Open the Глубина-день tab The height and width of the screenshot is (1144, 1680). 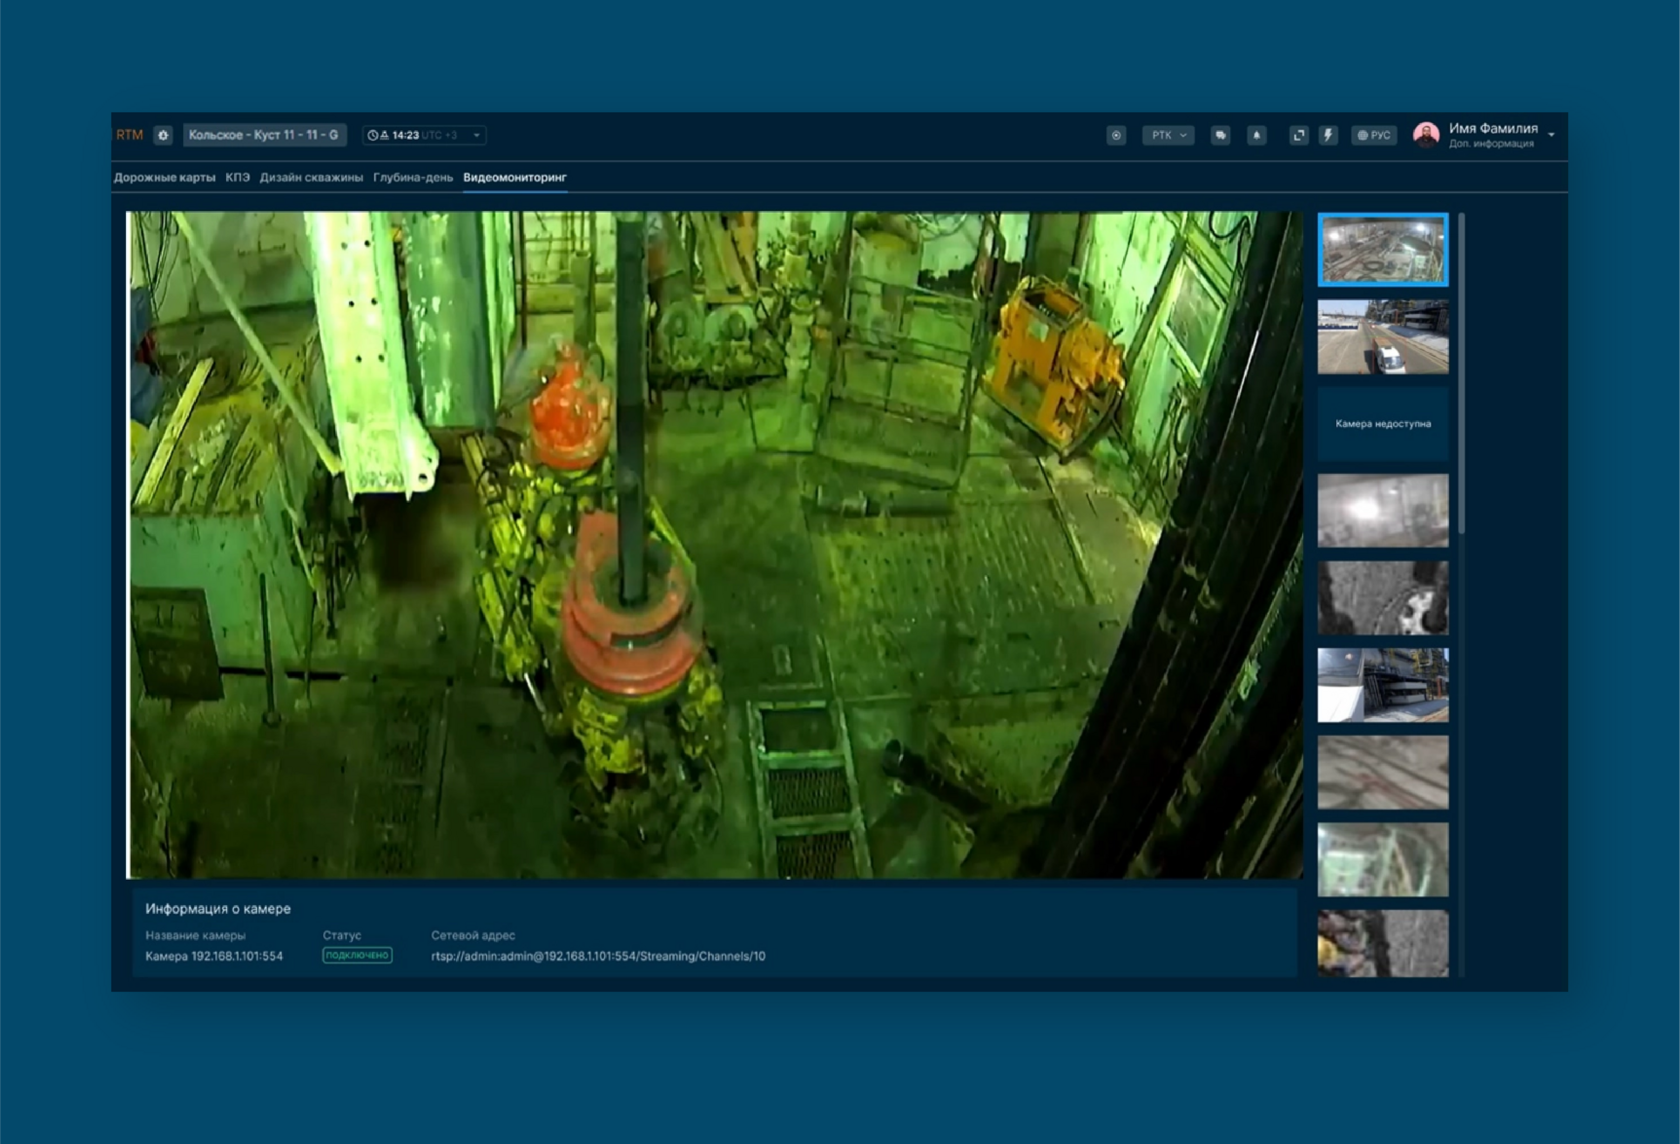(x=413, y=178)
